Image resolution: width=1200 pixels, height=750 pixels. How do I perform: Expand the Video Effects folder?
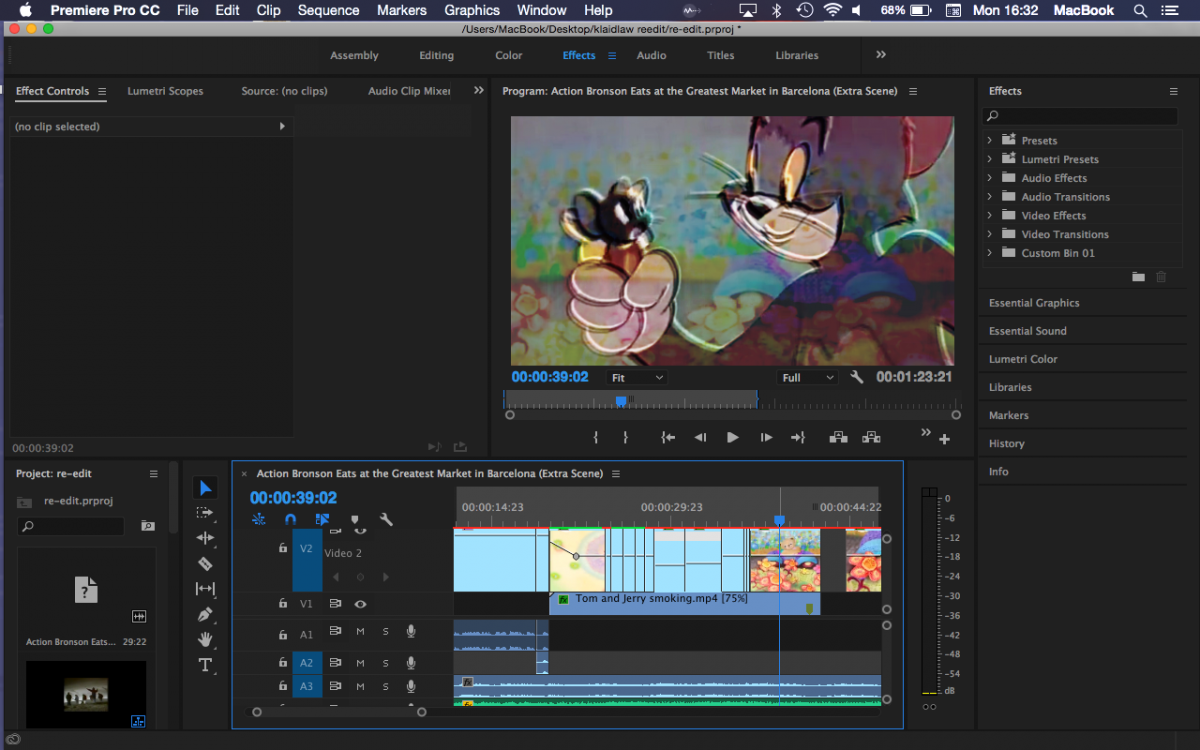(990, 216)
